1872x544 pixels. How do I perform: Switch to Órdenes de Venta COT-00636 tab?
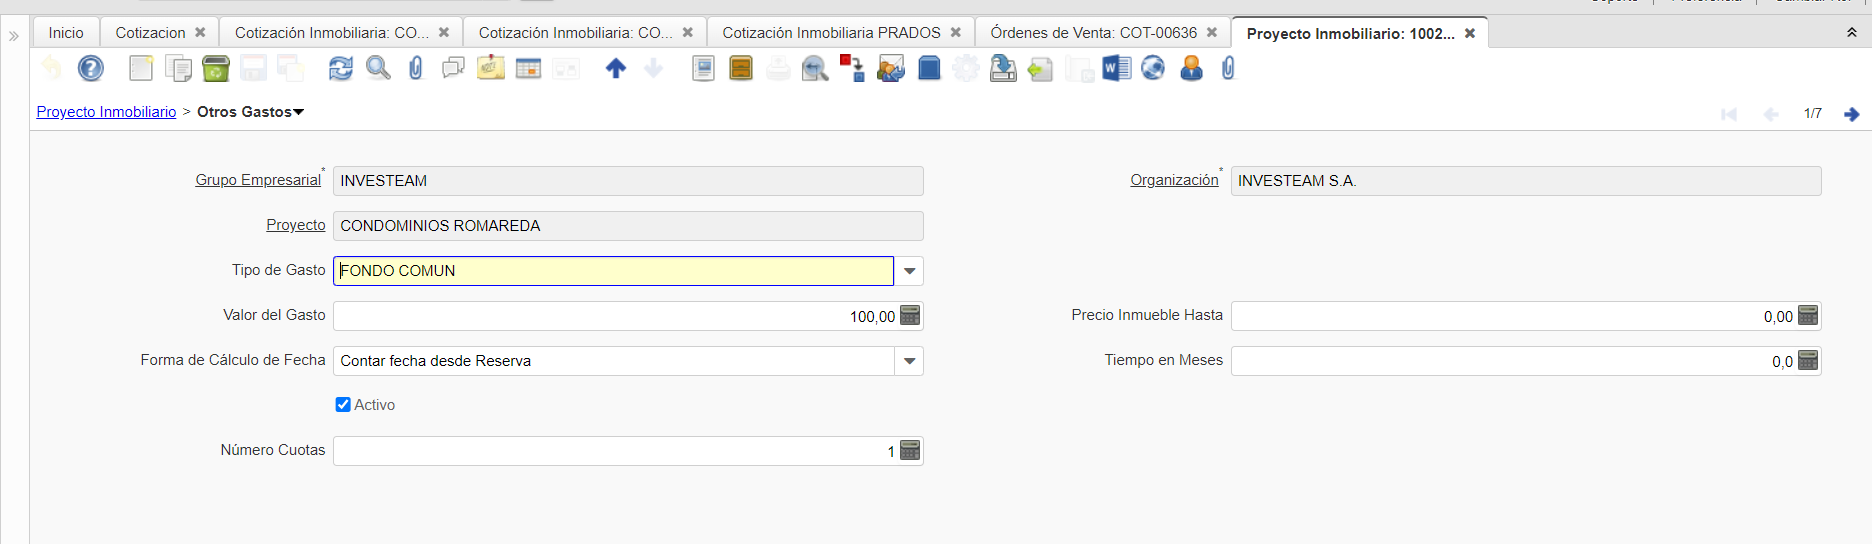pos(1093,33)
